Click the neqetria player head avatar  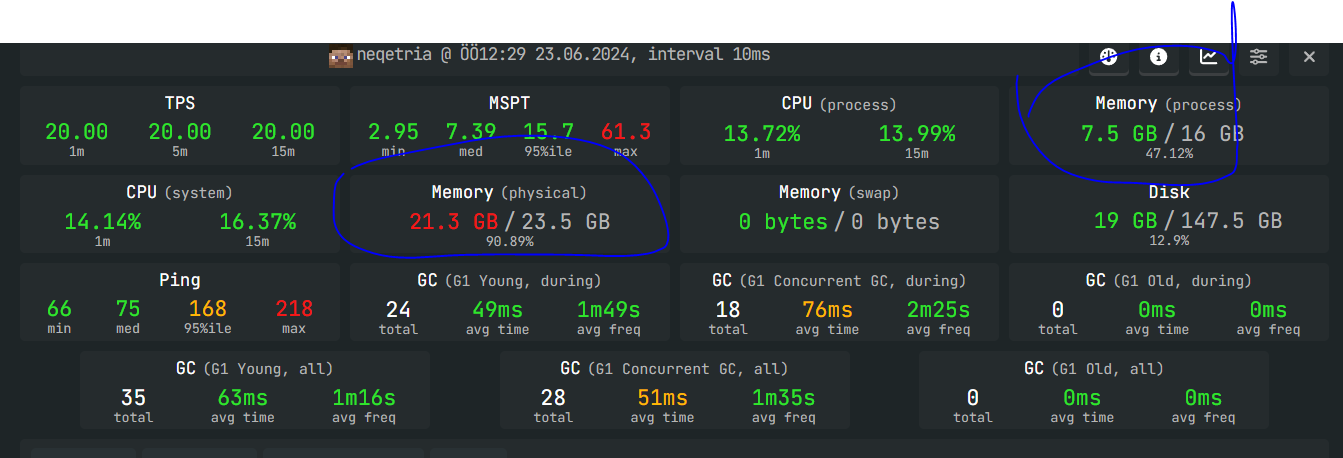coord(342,56)
